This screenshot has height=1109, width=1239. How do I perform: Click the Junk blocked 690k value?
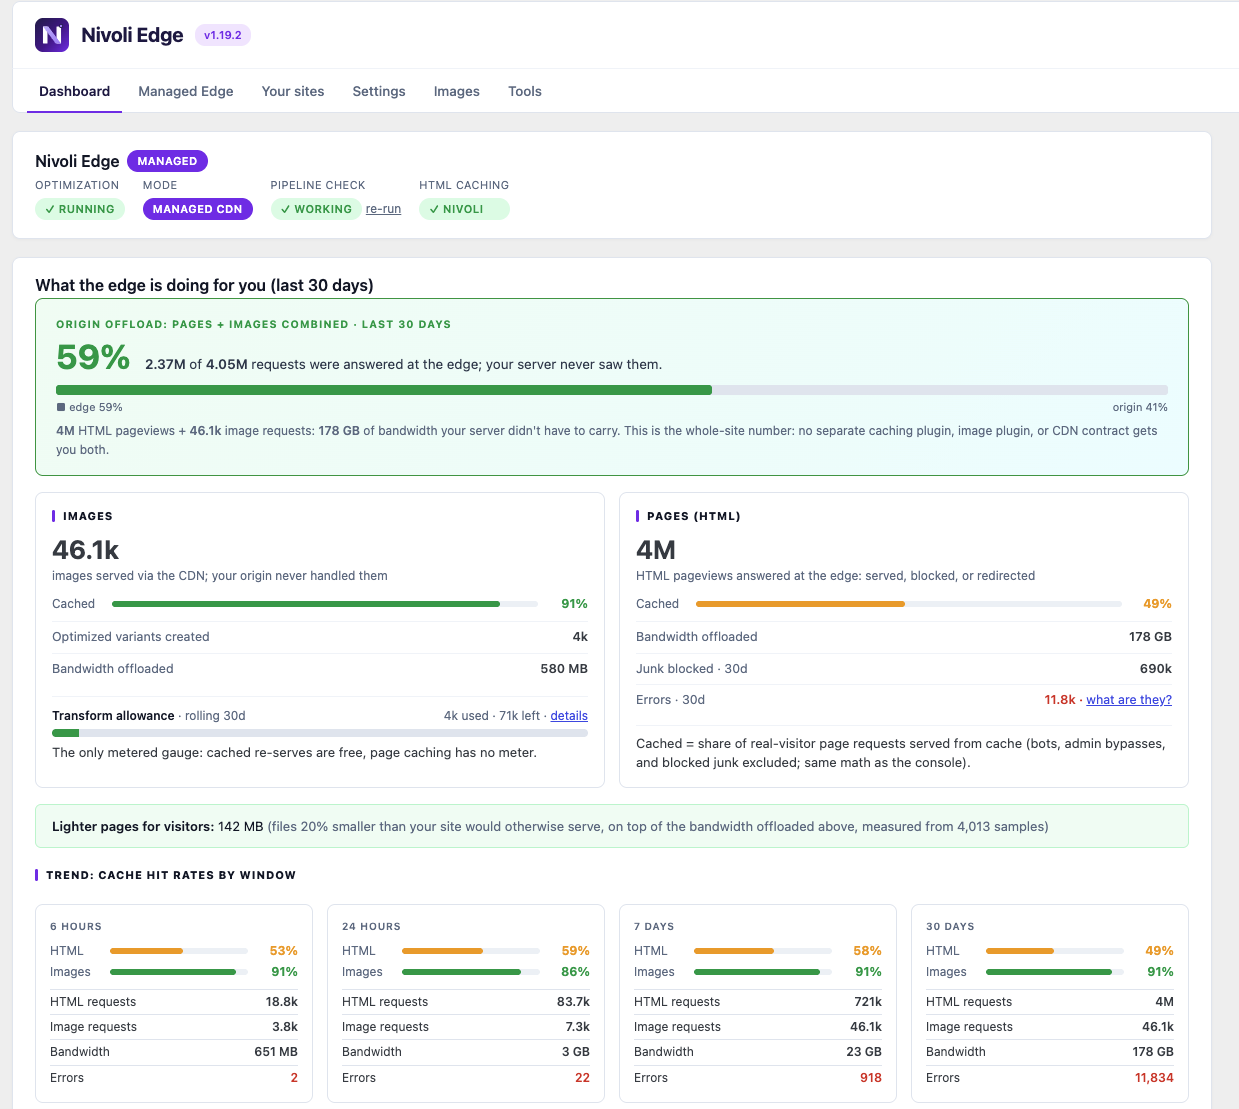[x=1156, y=669]
